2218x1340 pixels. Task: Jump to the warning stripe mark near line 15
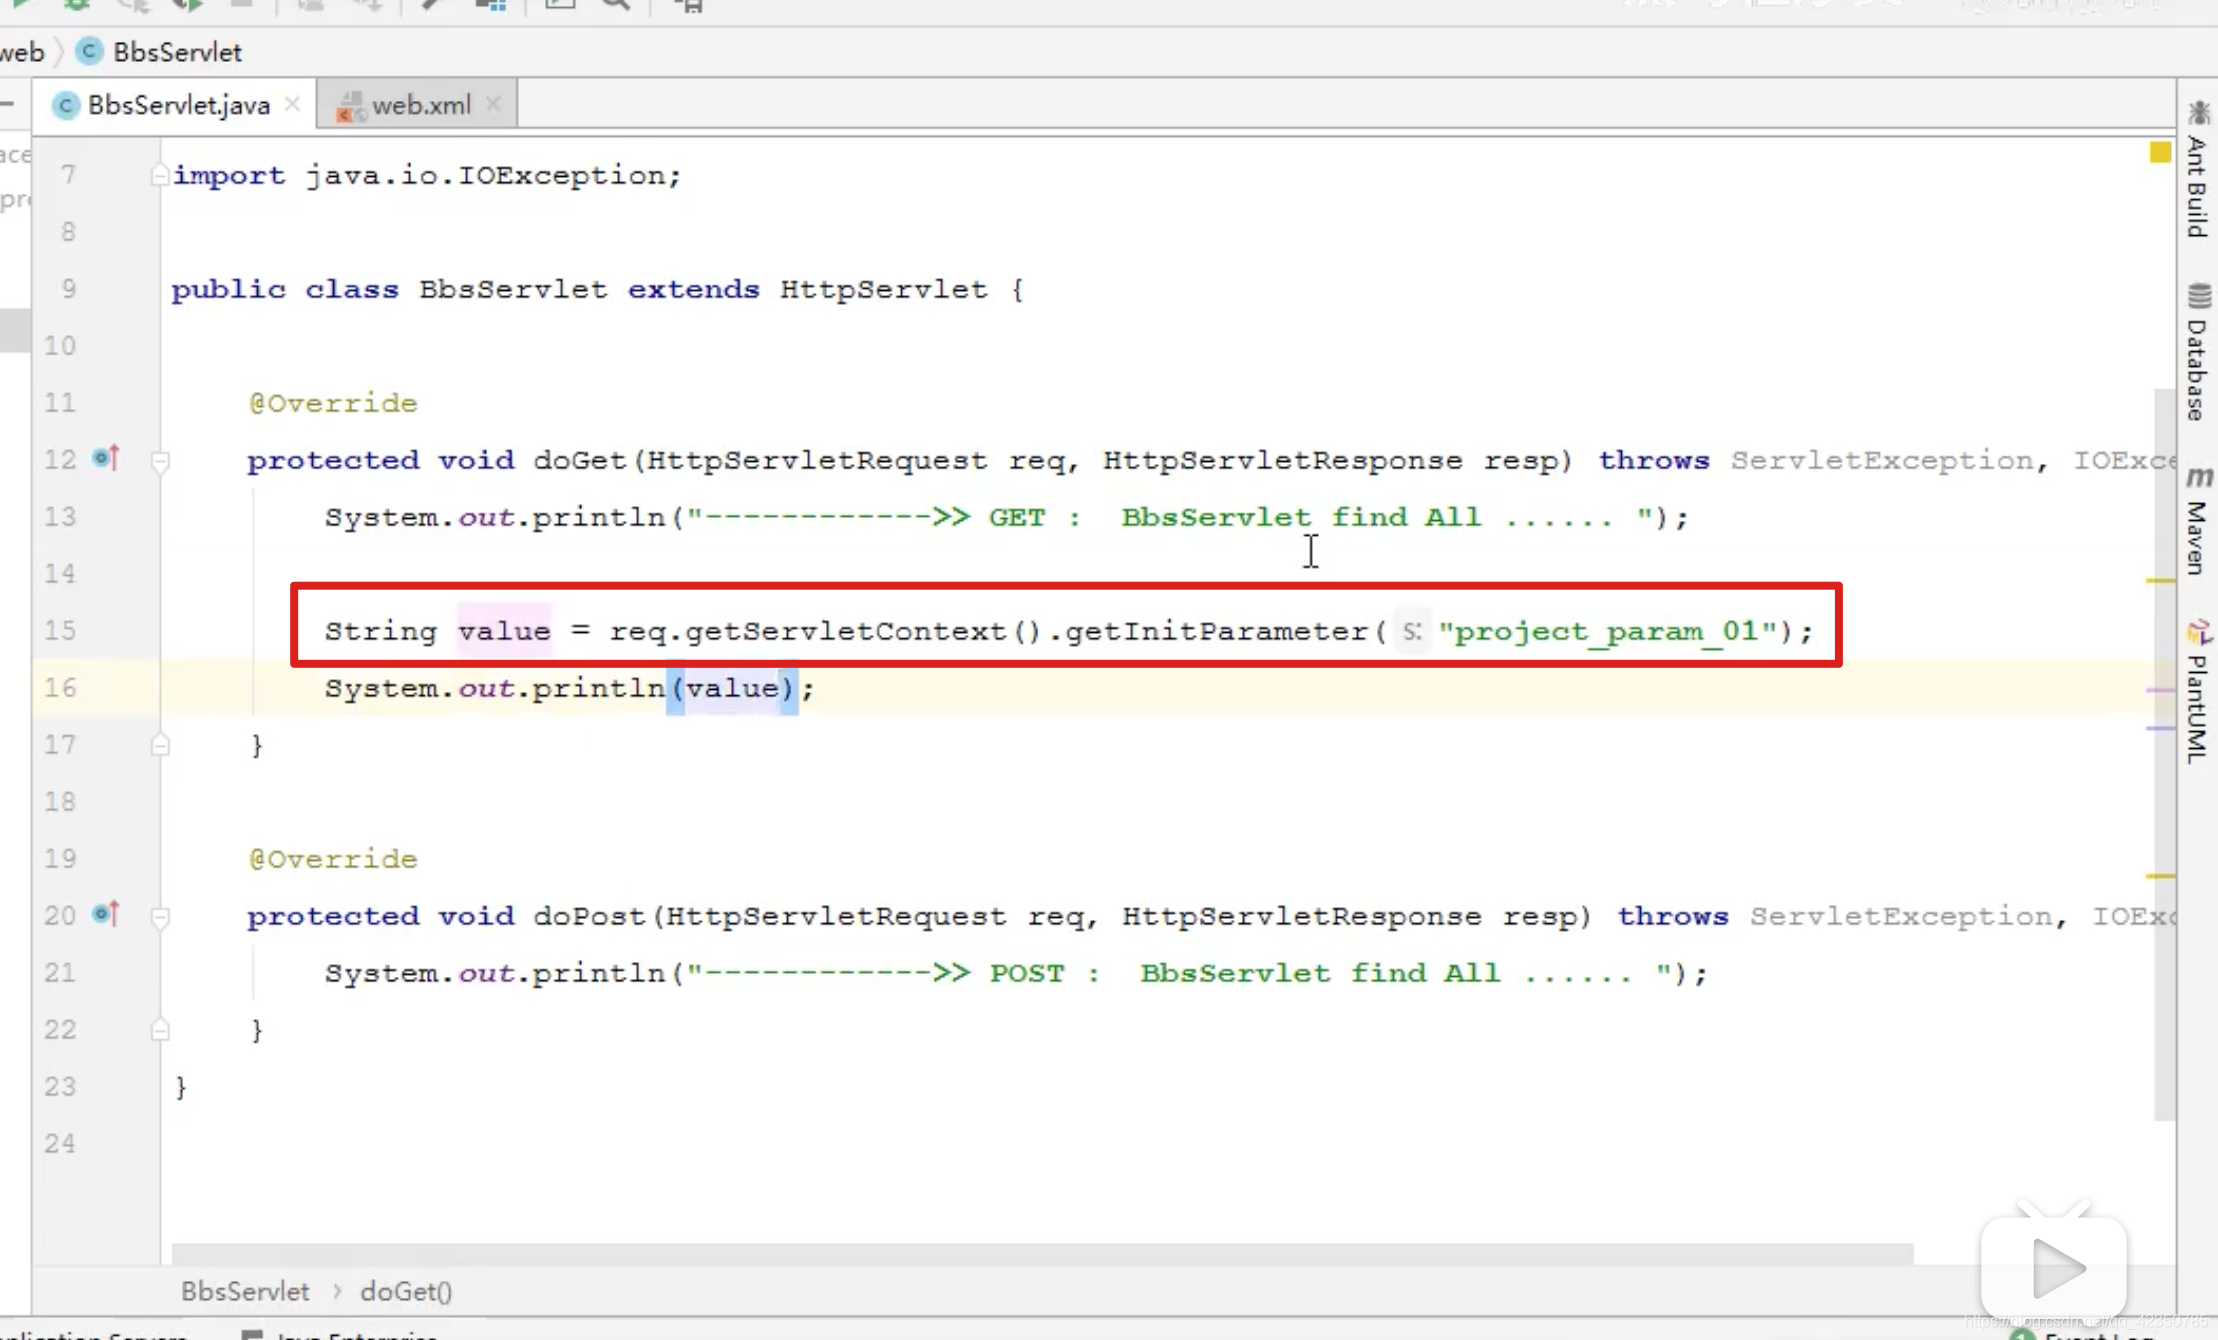(x=2161, y=580)
